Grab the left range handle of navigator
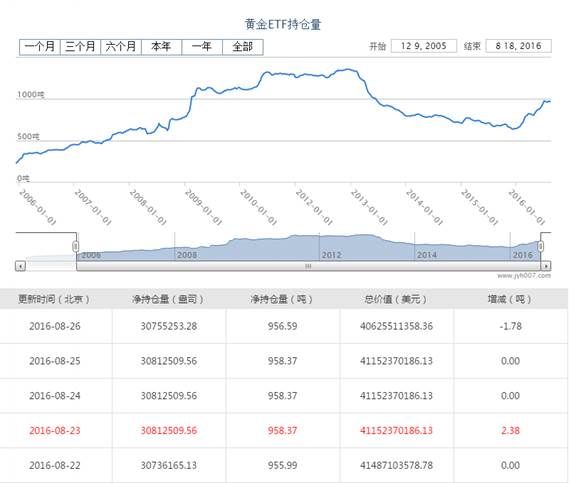Screen dimensions: 576x483 pyautogui.click(x=76, y=246)
